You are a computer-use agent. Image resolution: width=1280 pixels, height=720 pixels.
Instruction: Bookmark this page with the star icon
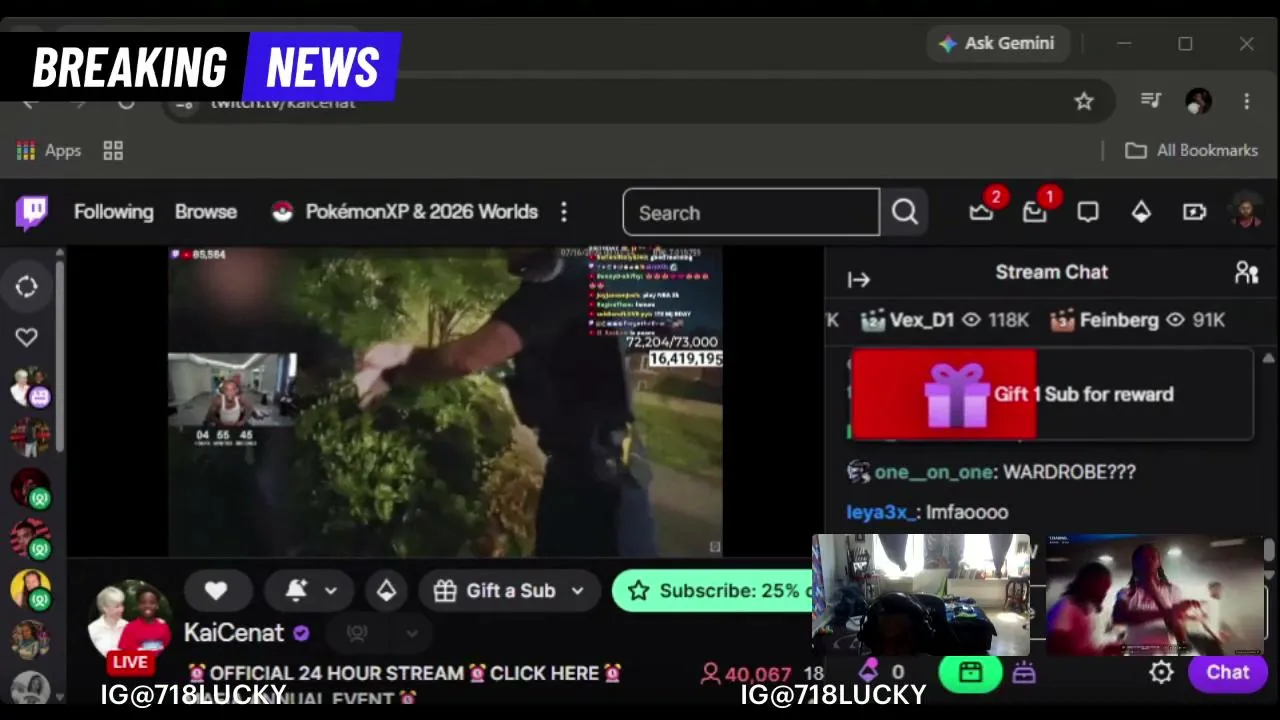click(1084, 101)
